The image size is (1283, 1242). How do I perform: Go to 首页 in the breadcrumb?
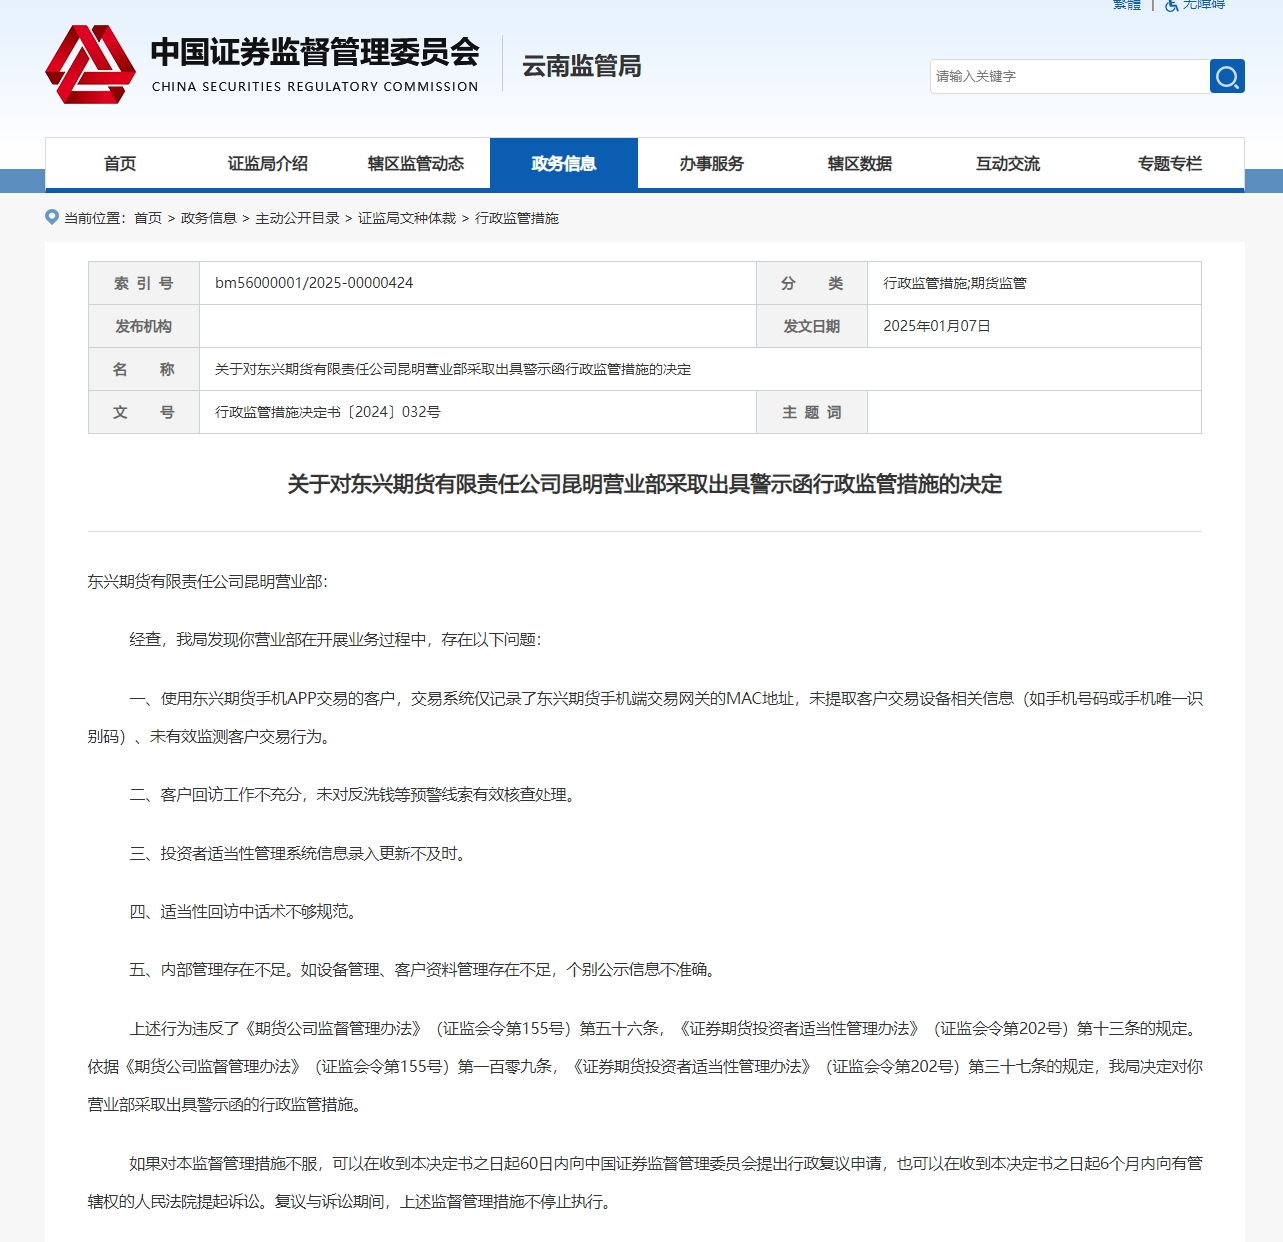pyautogui.click(x=148, y=218)
